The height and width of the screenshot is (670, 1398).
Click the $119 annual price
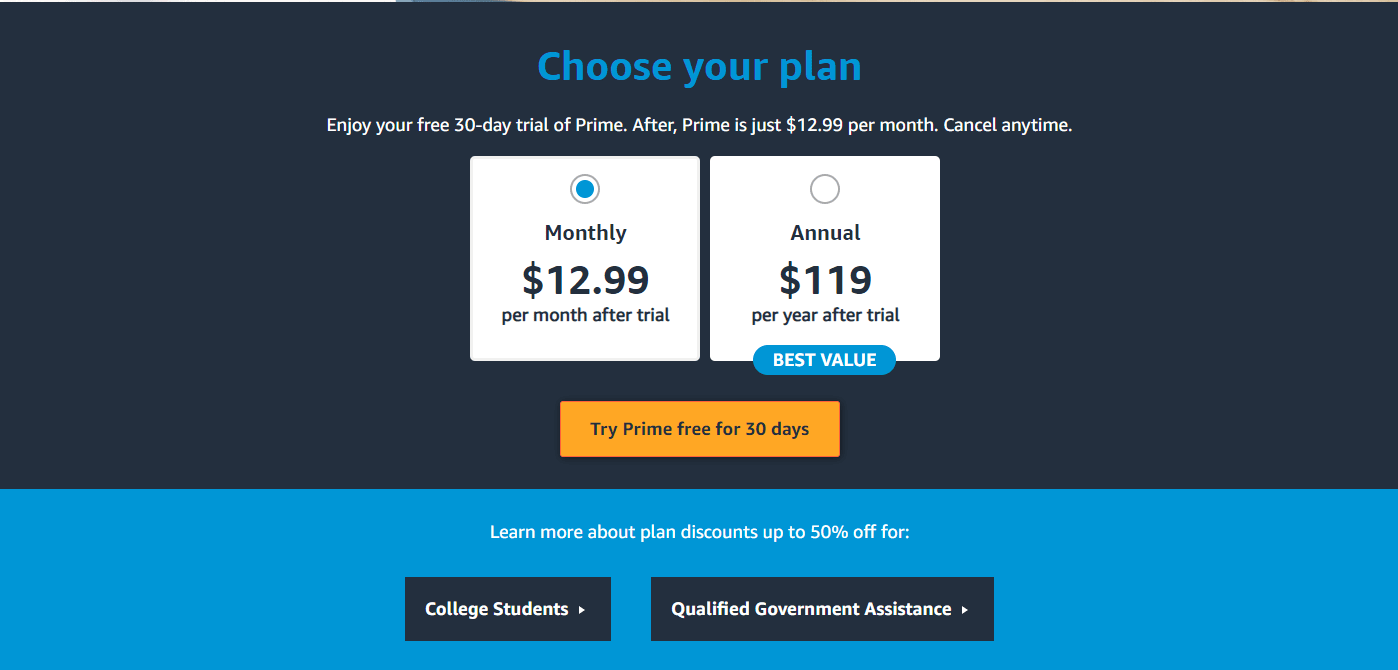coord(825,280)
